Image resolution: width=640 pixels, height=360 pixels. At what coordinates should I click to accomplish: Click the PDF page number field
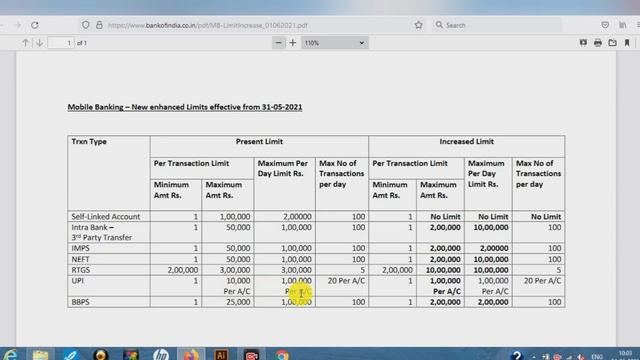click(61, 43)
